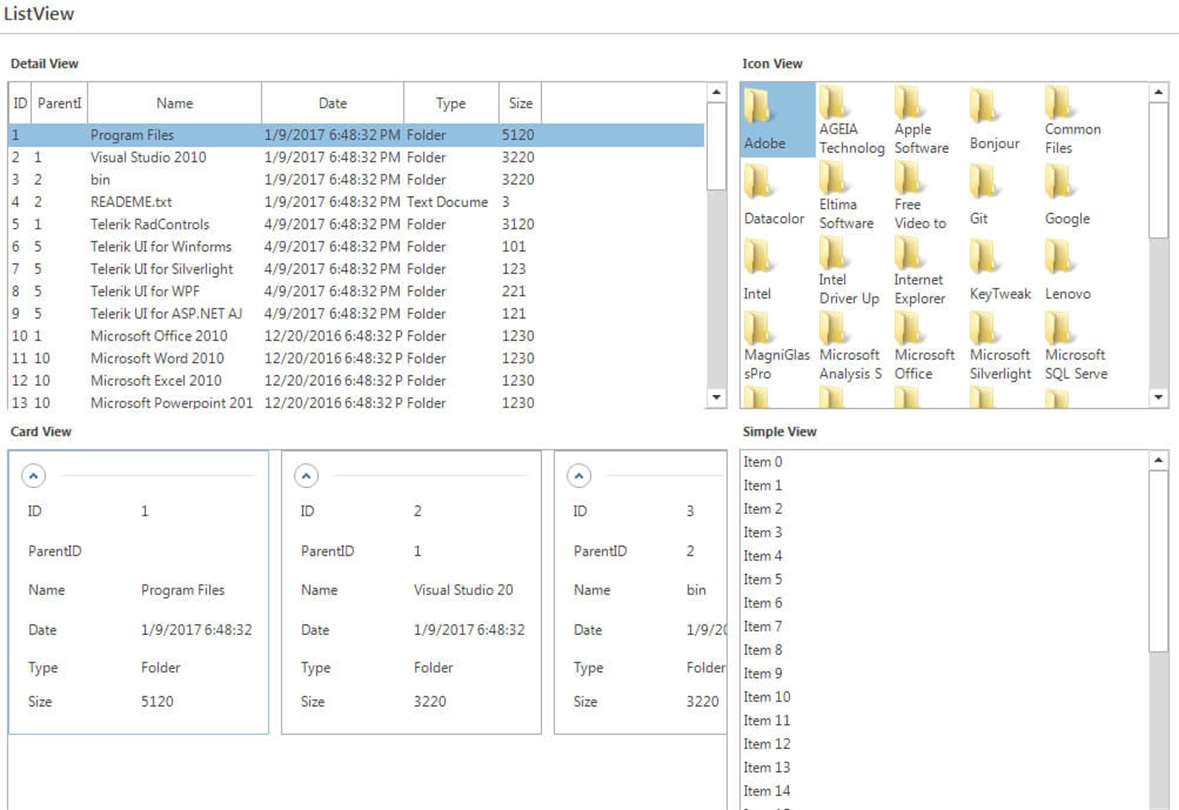
Task: Select the bin row in Detail View
Action: 356,180
